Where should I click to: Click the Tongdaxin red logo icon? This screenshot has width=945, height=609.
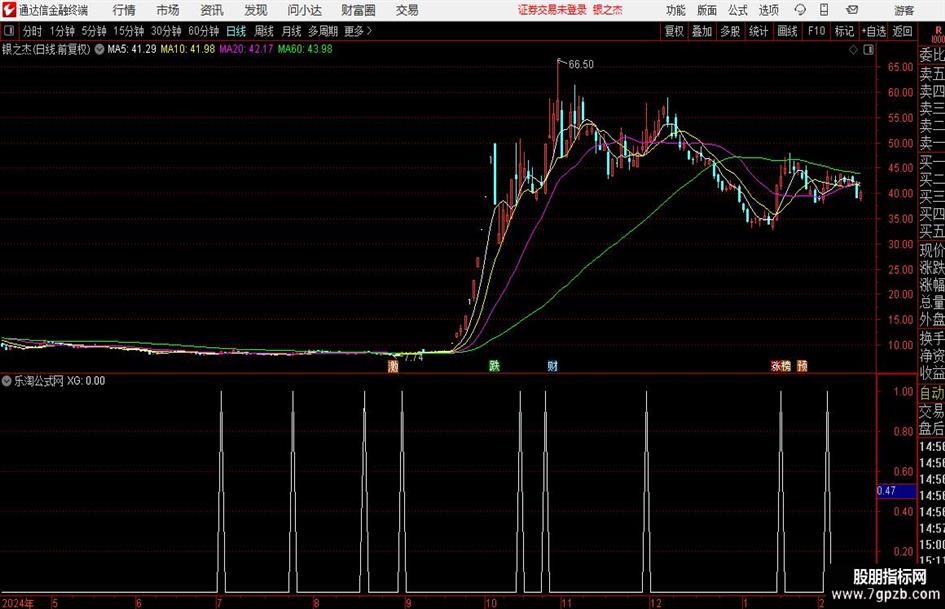9,10
